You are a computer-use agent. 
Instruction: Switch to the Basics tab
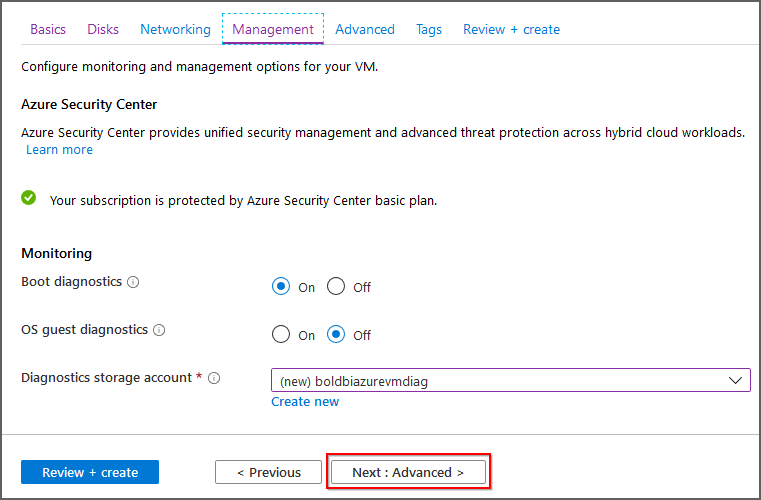pos(48,30)
